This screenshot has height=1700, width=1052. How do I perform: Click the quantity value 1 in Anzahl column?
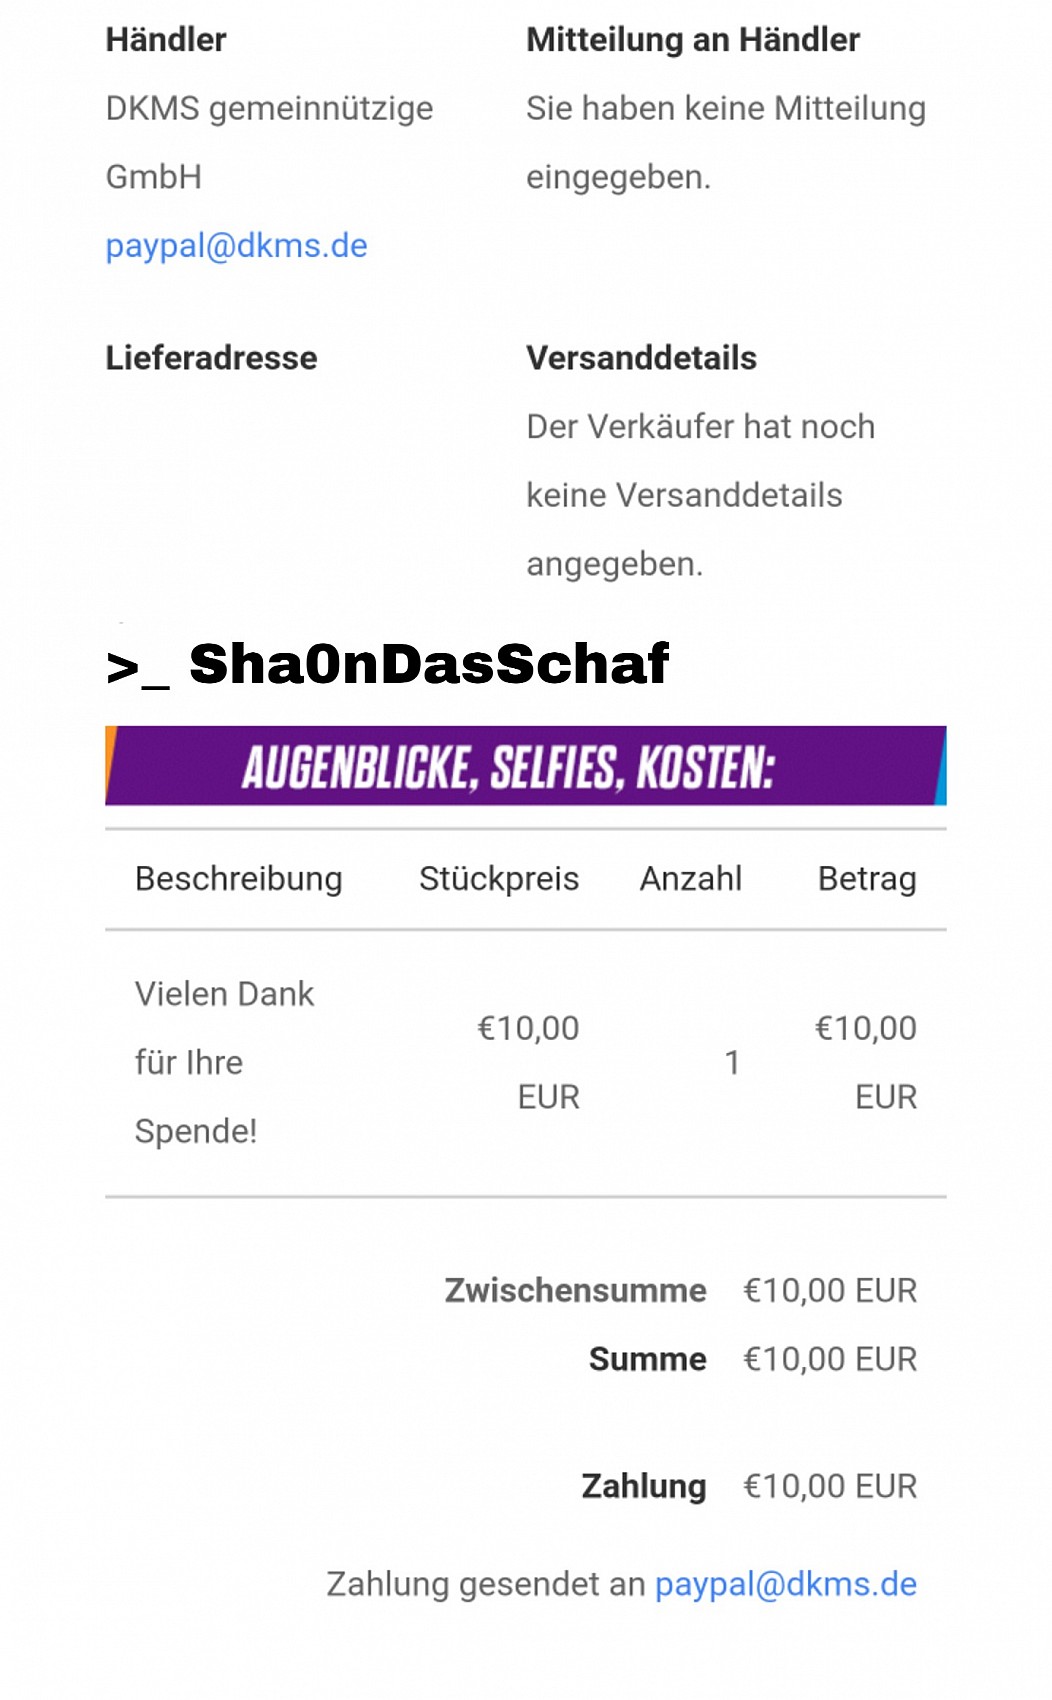pos(732,1062)
